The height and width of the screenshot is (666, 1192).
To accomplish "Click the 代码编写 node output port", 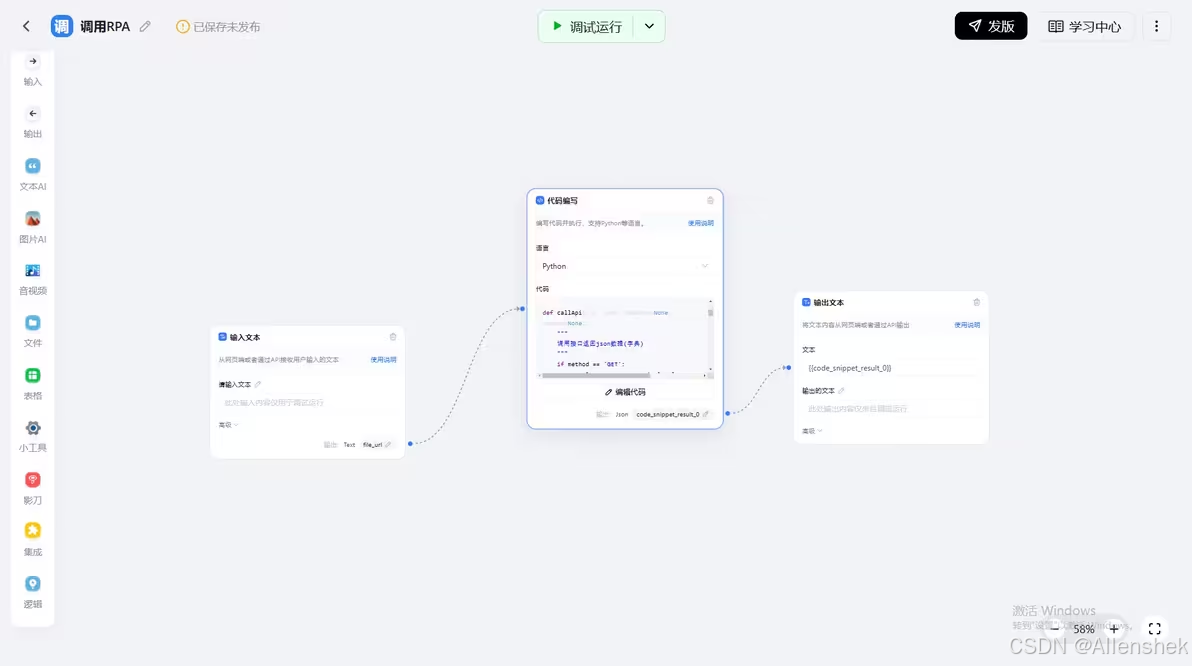I will [x=728, y=414].
